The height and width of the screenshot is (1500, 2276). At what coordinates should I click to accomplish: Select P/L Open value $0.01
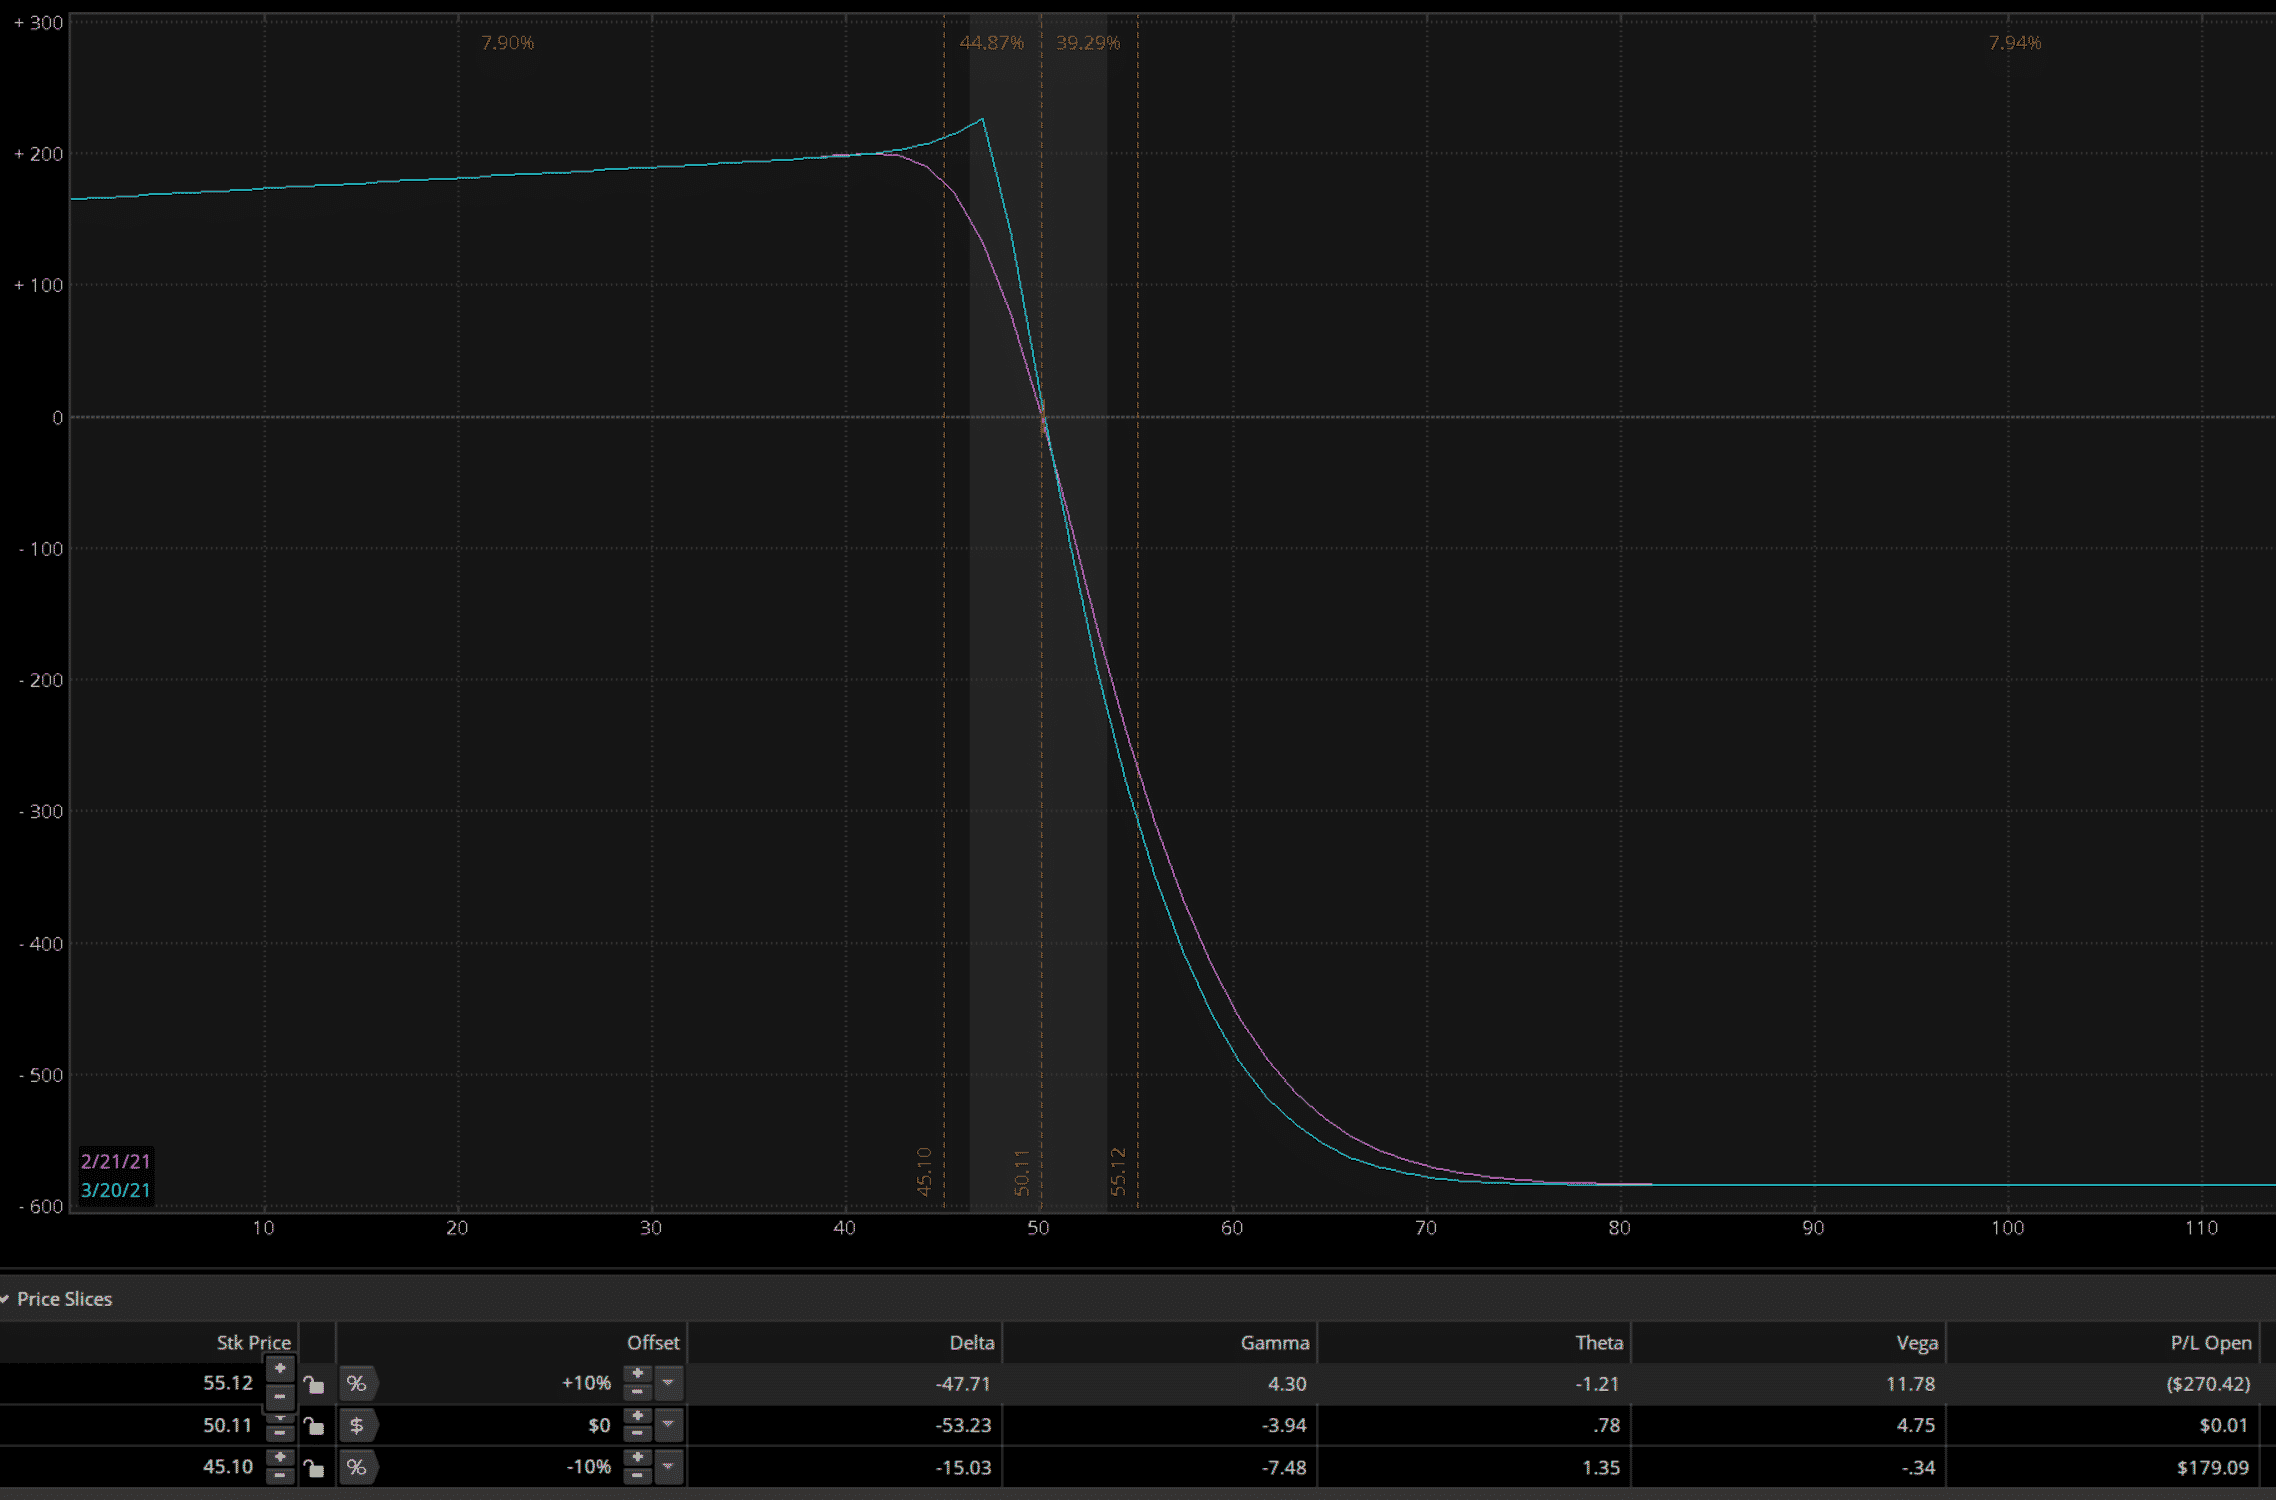2223,1426
